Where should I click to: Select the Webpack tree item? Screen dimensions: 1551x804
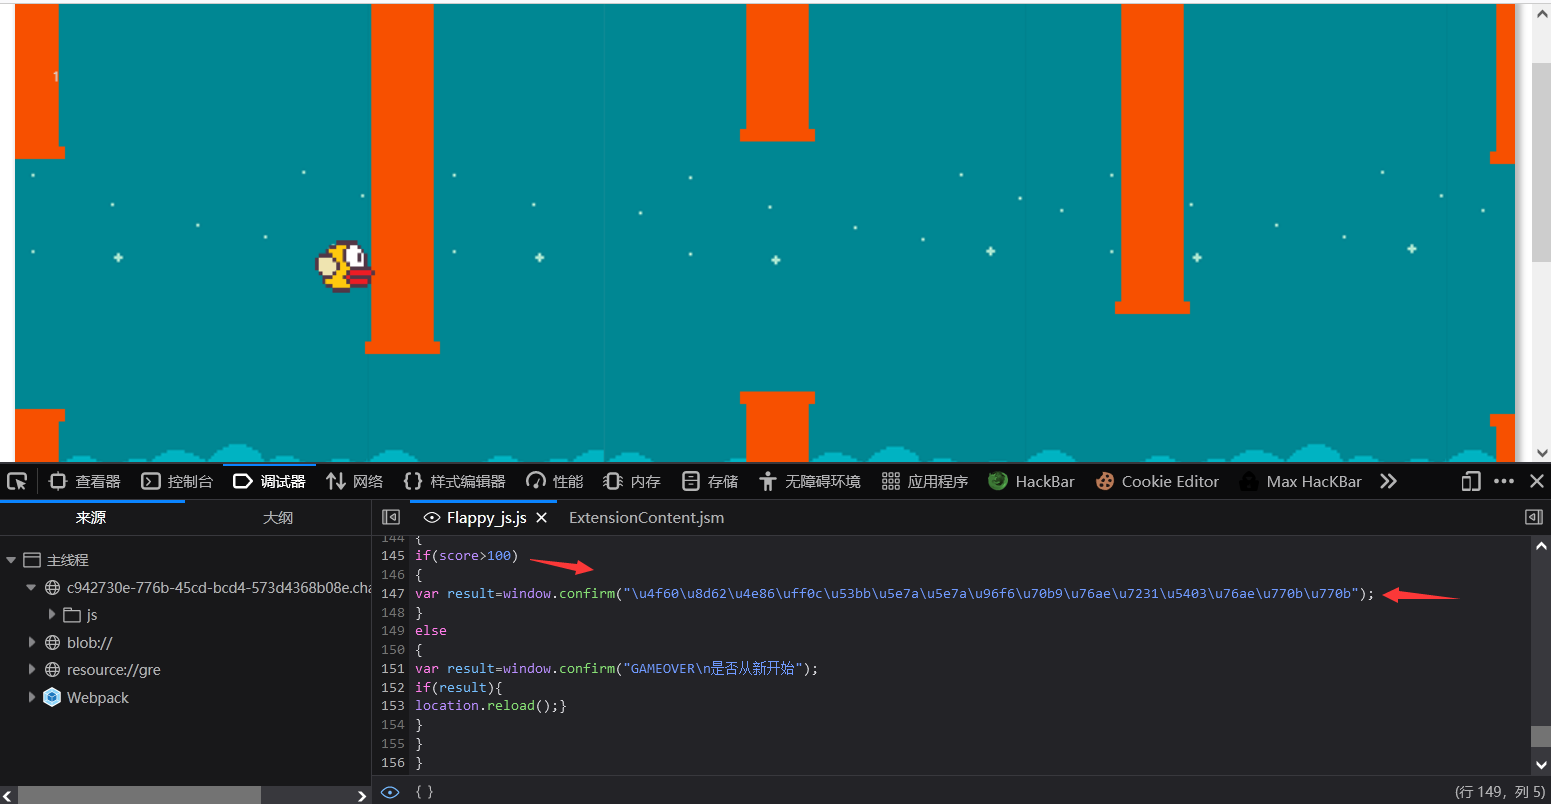tap(87, 697)
